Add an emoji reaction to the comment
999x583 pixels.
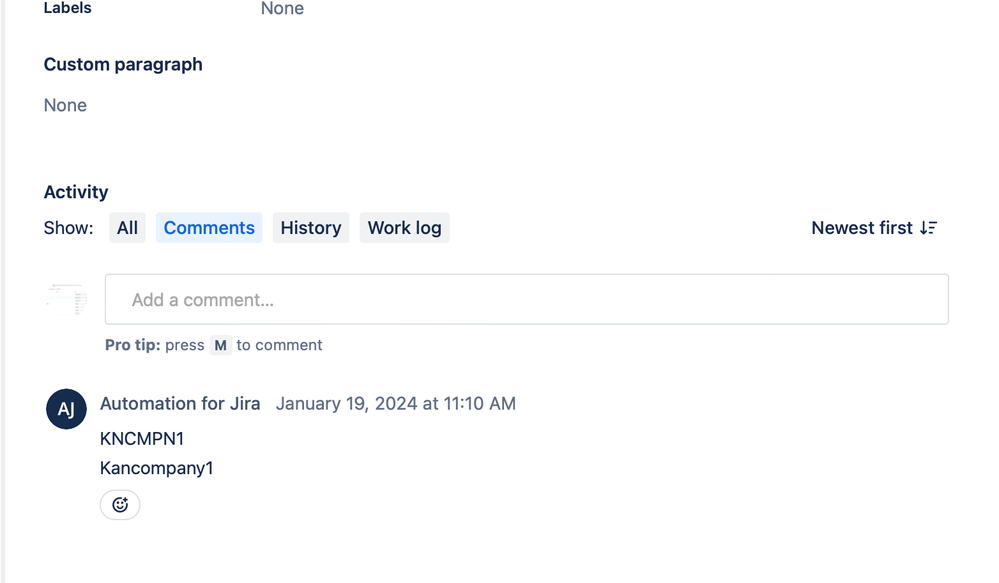pos(120,505)
